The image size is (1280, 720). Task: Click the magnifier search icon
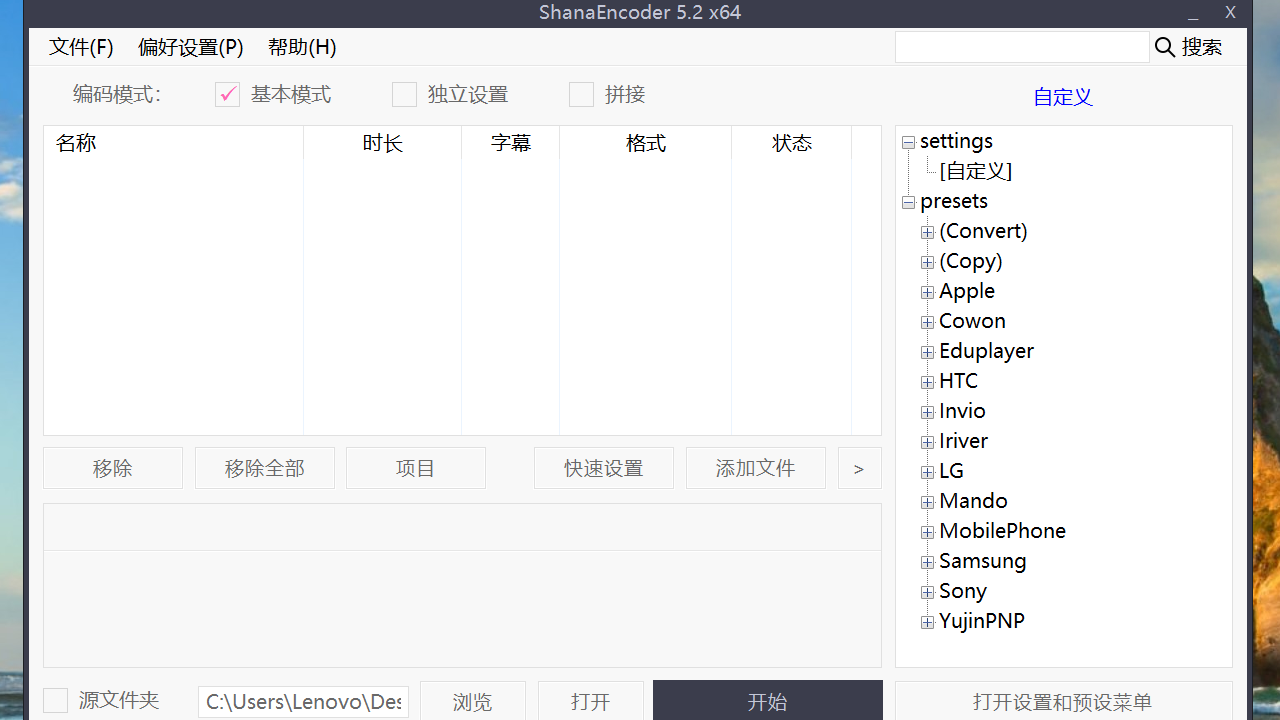tap(1164, 47)
